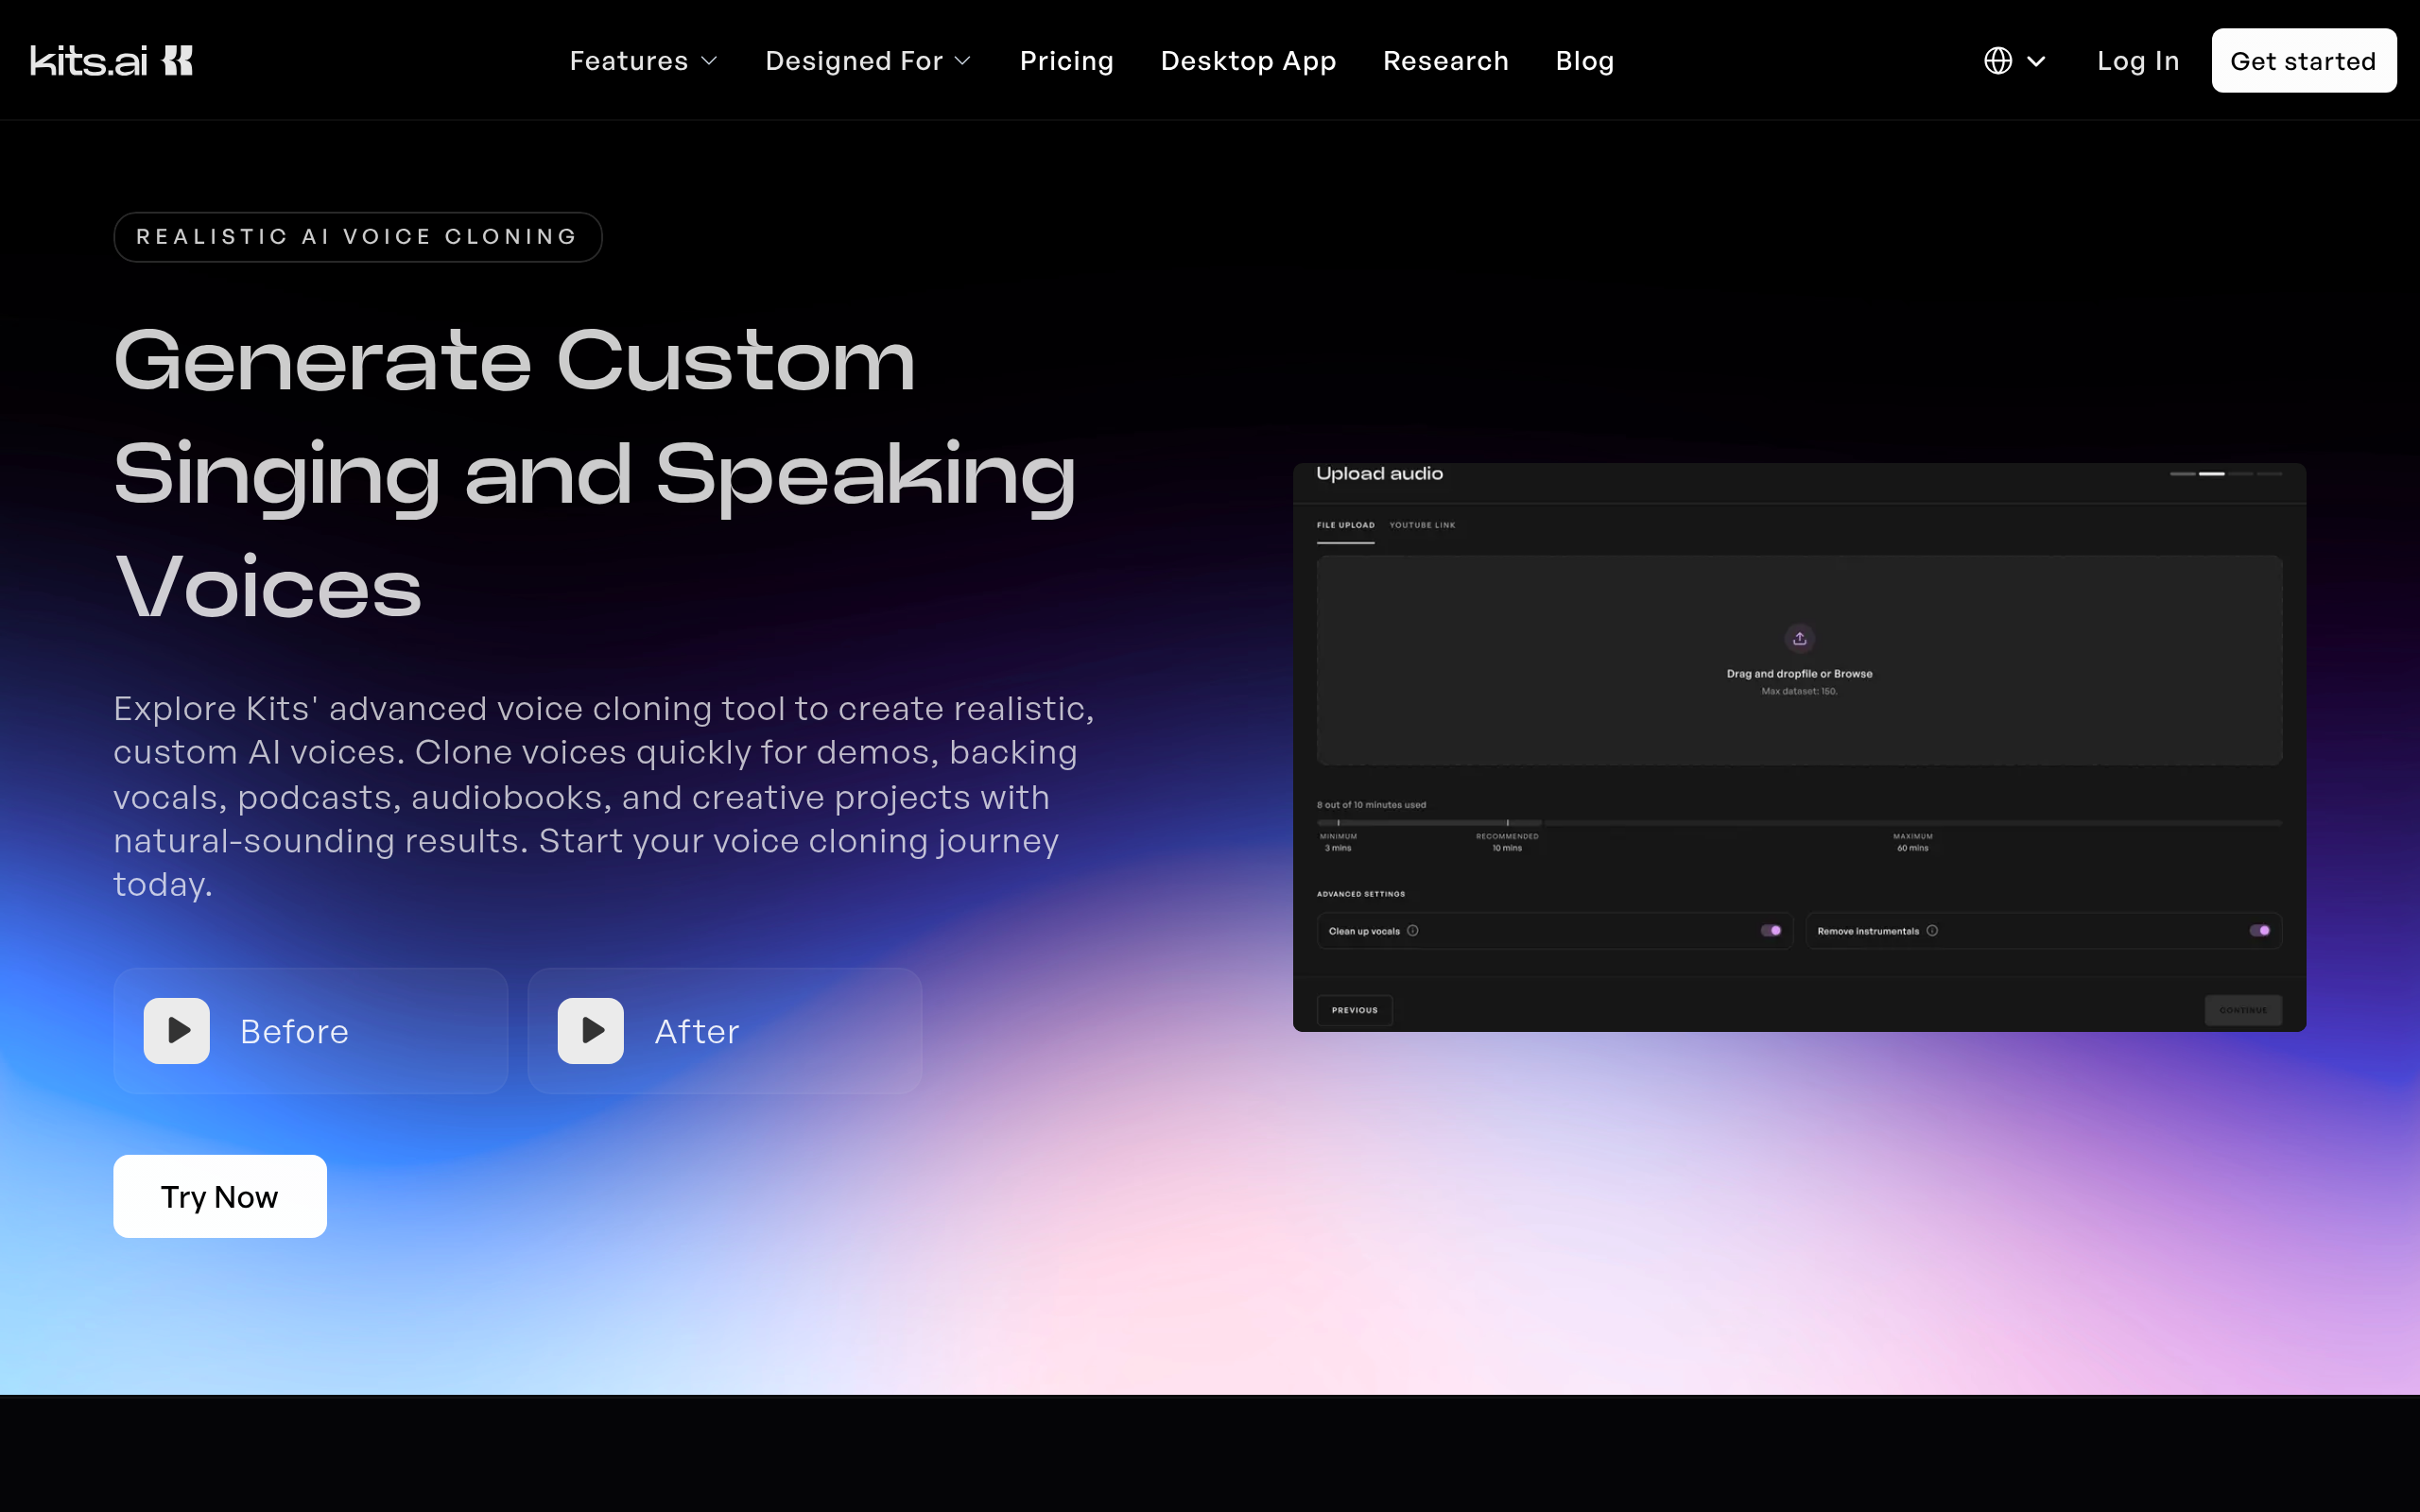Click the Get started button
Viewport: 2420px width, 1512px height.
pyautogui.click(x=2304, y=61)
